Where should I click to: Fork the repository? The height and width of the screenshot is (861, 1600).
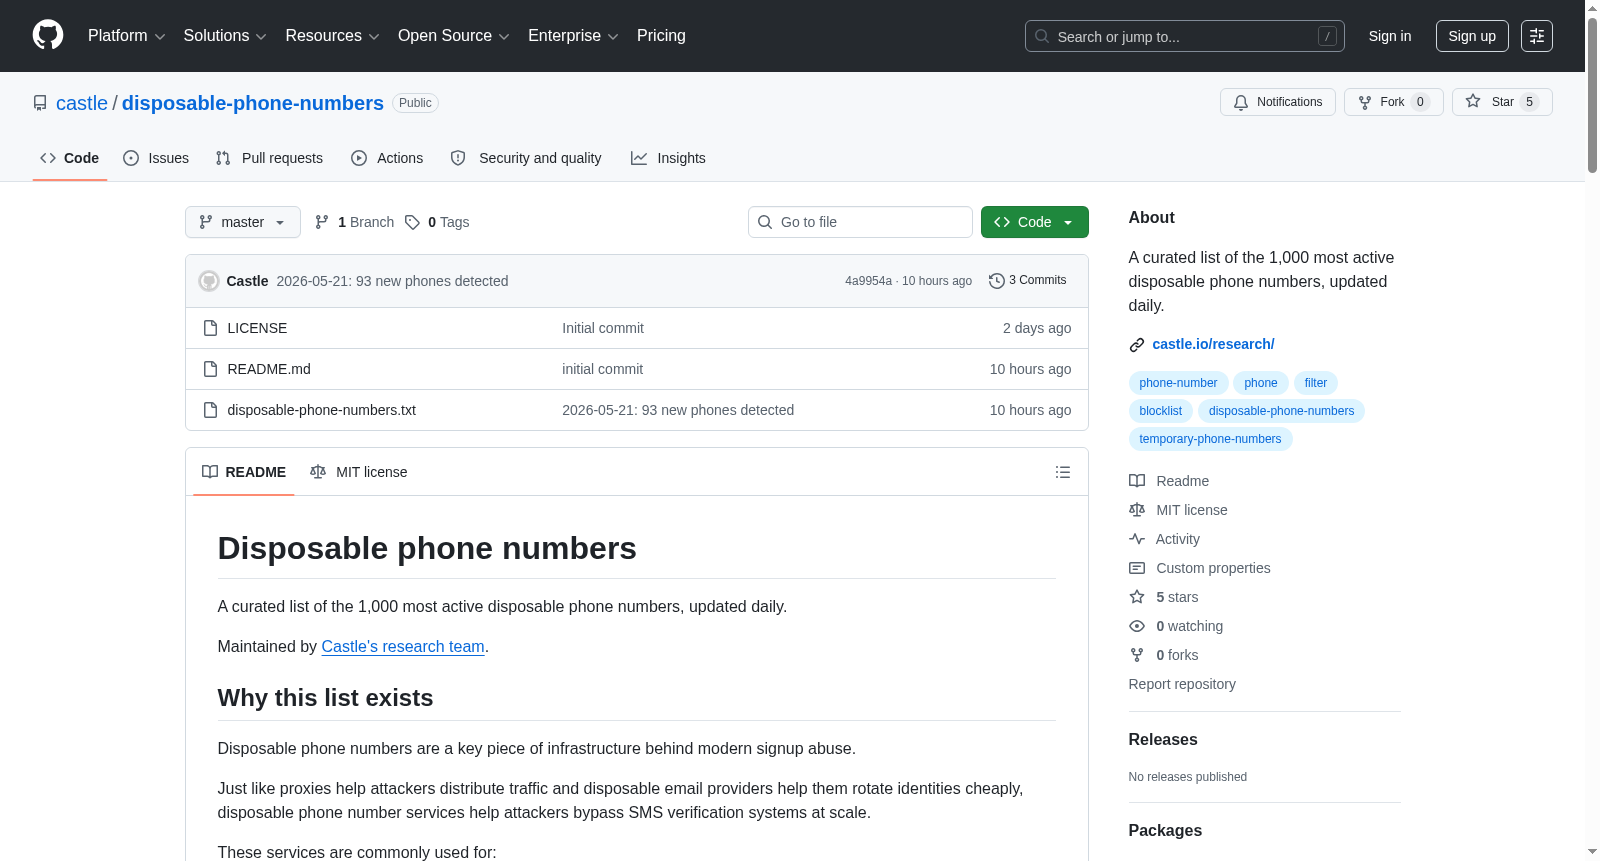click(1393, 102)
